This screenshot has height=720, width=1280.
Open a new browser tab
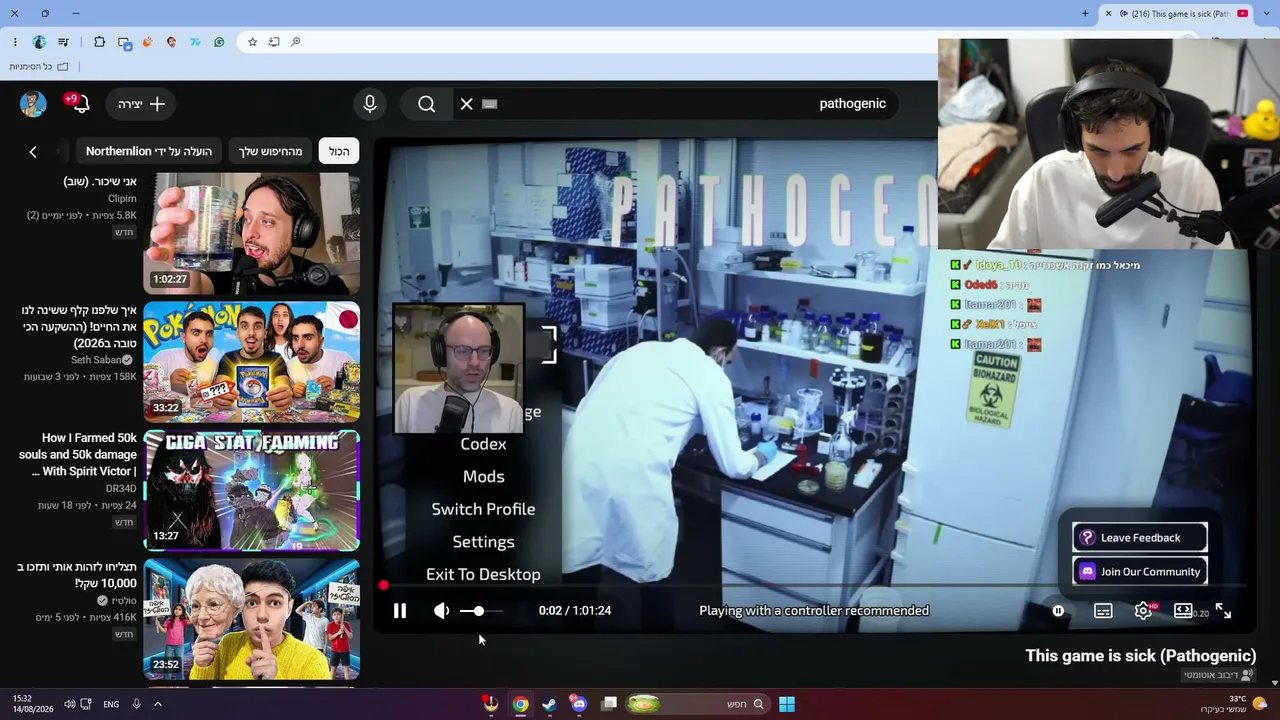1085,13
